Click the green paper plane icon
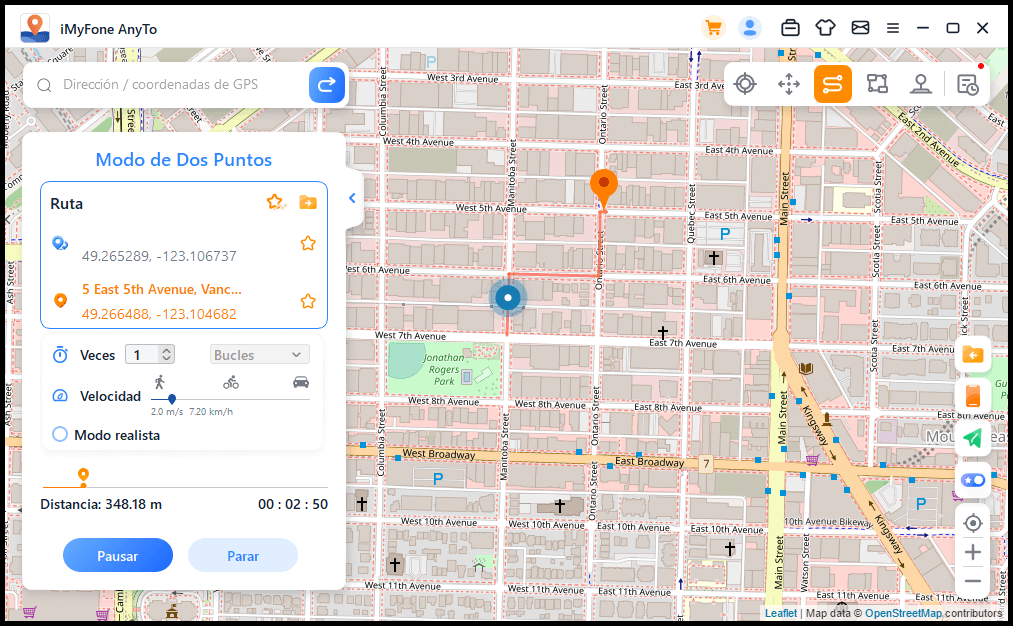The height and width of the screenshot is (626, 1013). tap(973, 438)
